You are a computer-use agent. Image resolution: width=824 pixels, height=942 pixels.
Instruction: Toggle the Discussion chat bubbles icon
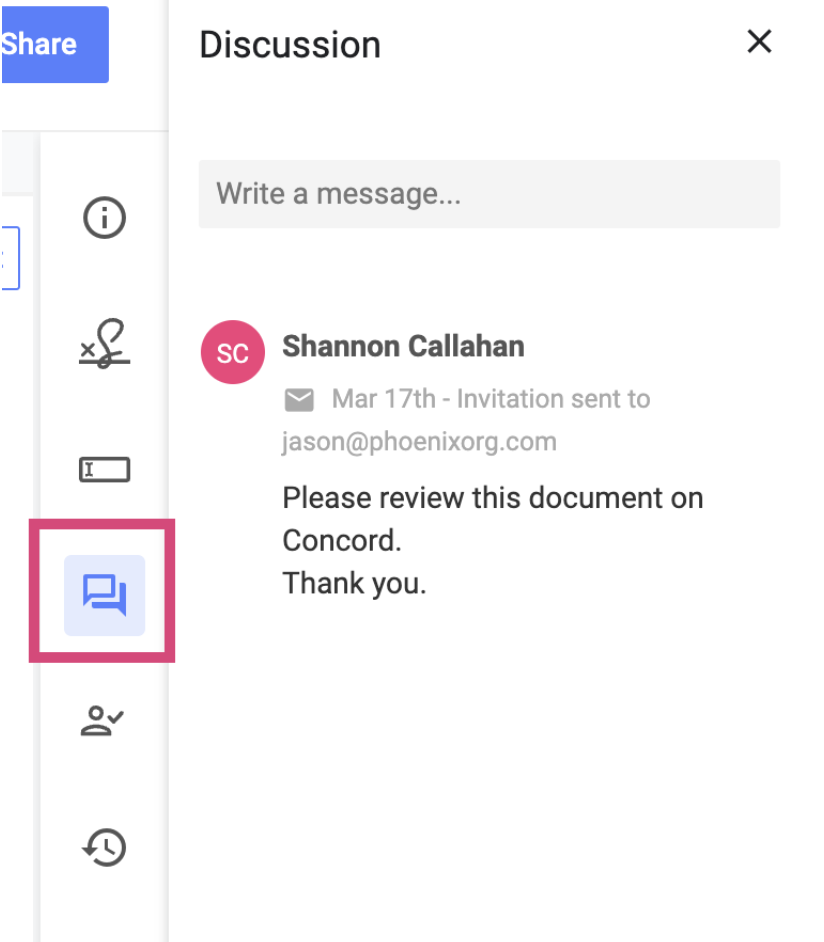click(105, 595)
